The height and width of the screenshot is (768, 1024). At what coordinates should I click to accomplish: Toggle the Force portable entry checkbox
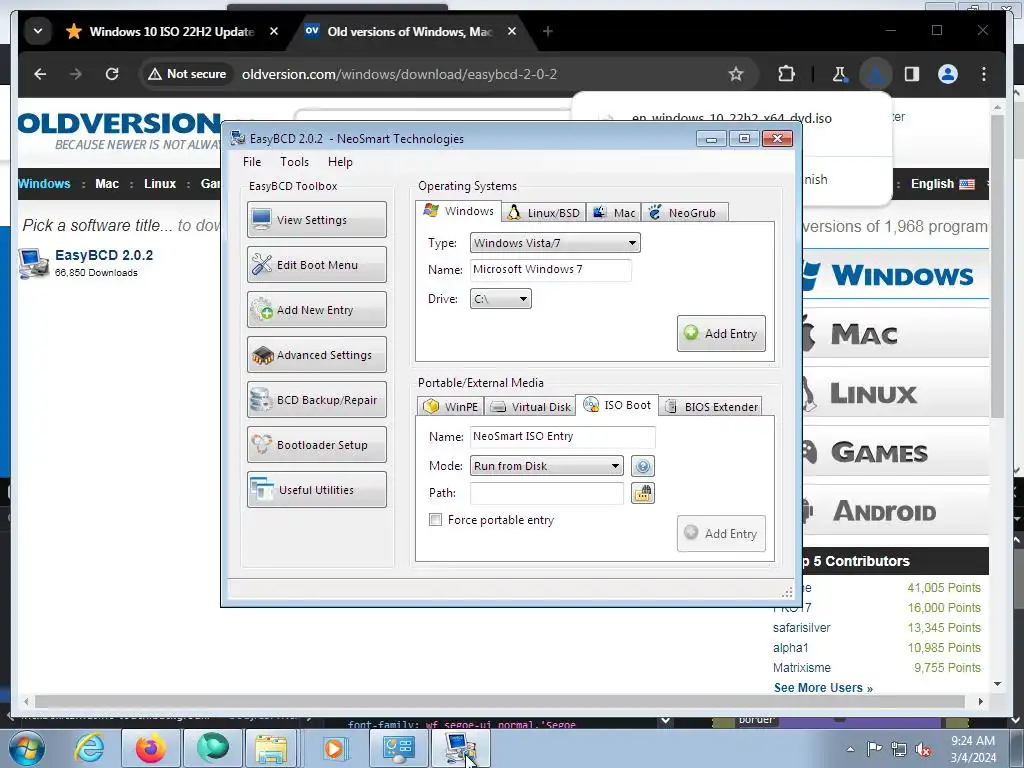pos(435,520)
